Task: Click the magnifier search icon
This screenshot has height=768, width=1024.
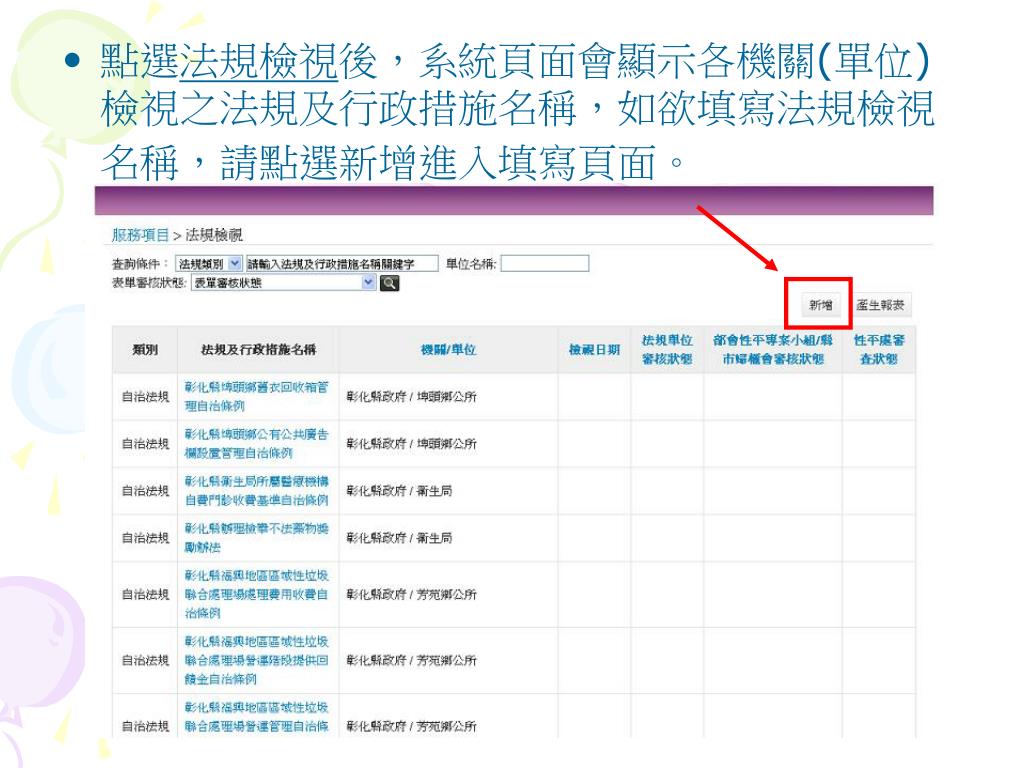Action: tap(389, 283)
